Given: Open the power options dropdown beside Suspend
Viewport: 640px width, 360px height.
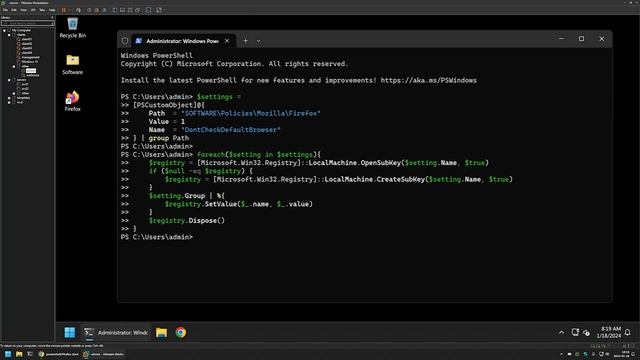Looking at the screenshot, I should (x=69, y=10).
